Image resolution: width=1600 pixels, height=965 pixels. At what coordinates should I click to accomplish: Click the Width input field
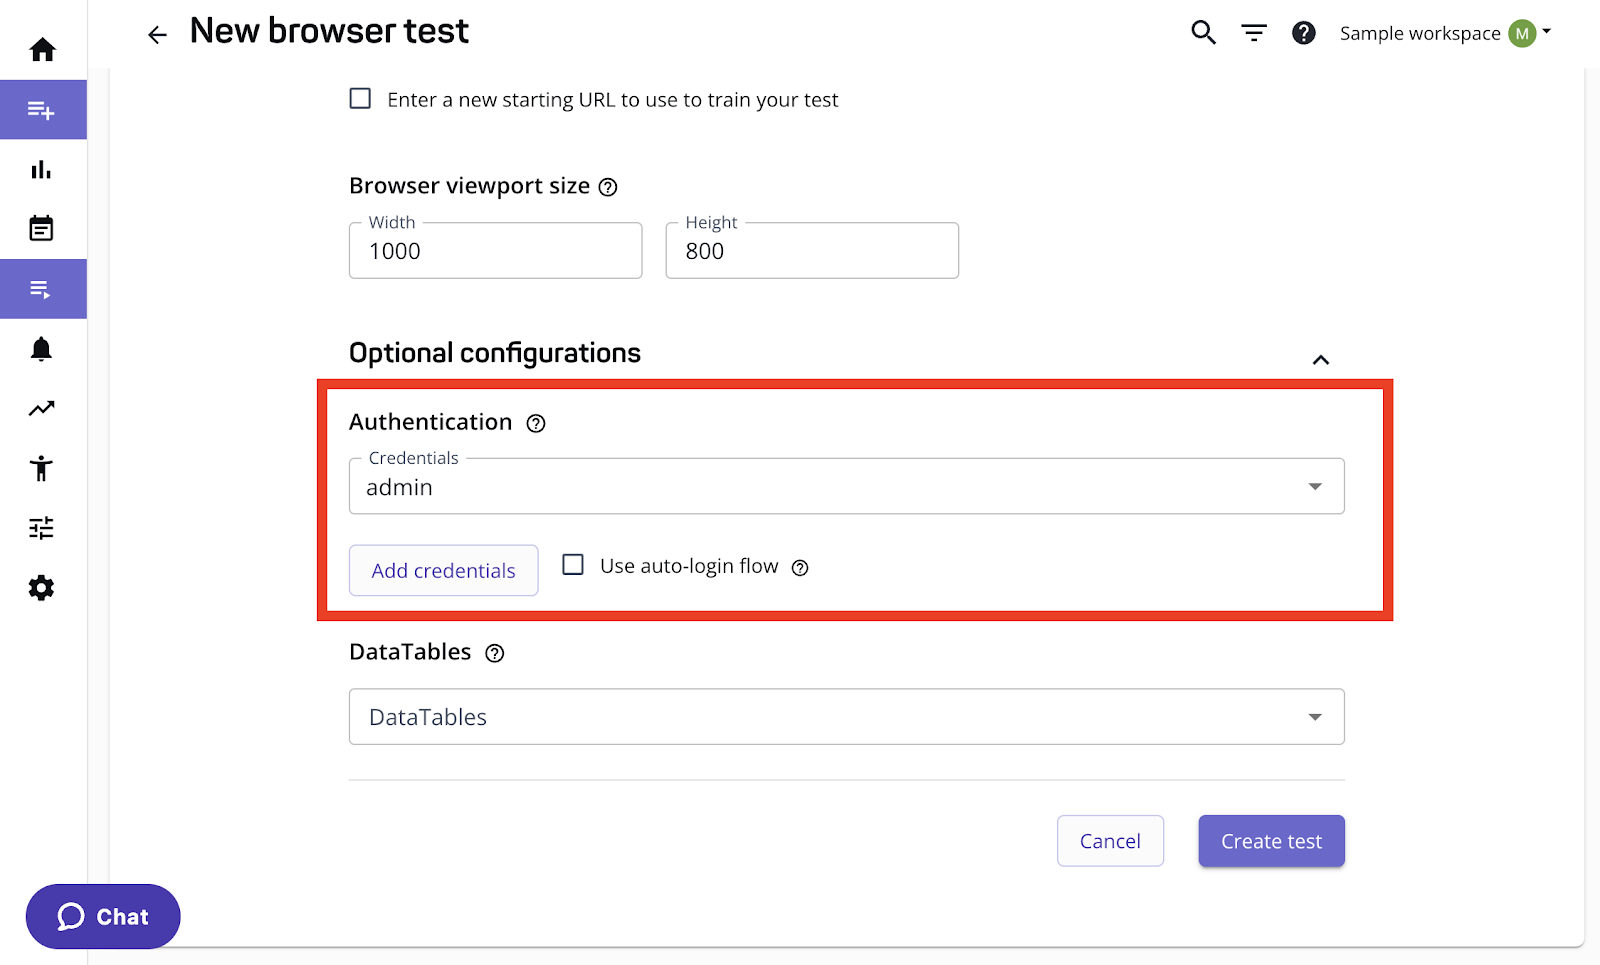coord(495,250)
